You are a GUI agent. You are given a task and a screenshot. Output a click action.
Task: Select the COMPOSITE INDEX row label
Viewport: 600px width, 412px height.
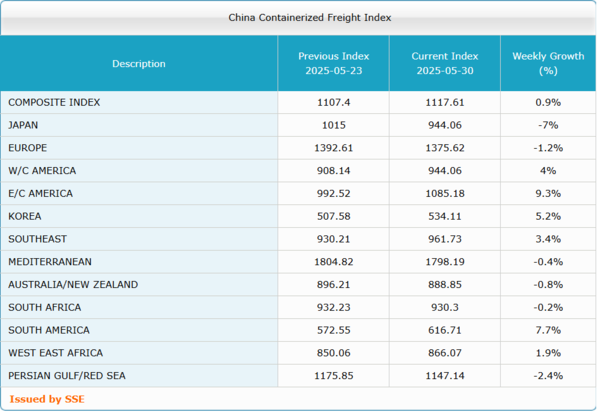(x=54, y=102)
